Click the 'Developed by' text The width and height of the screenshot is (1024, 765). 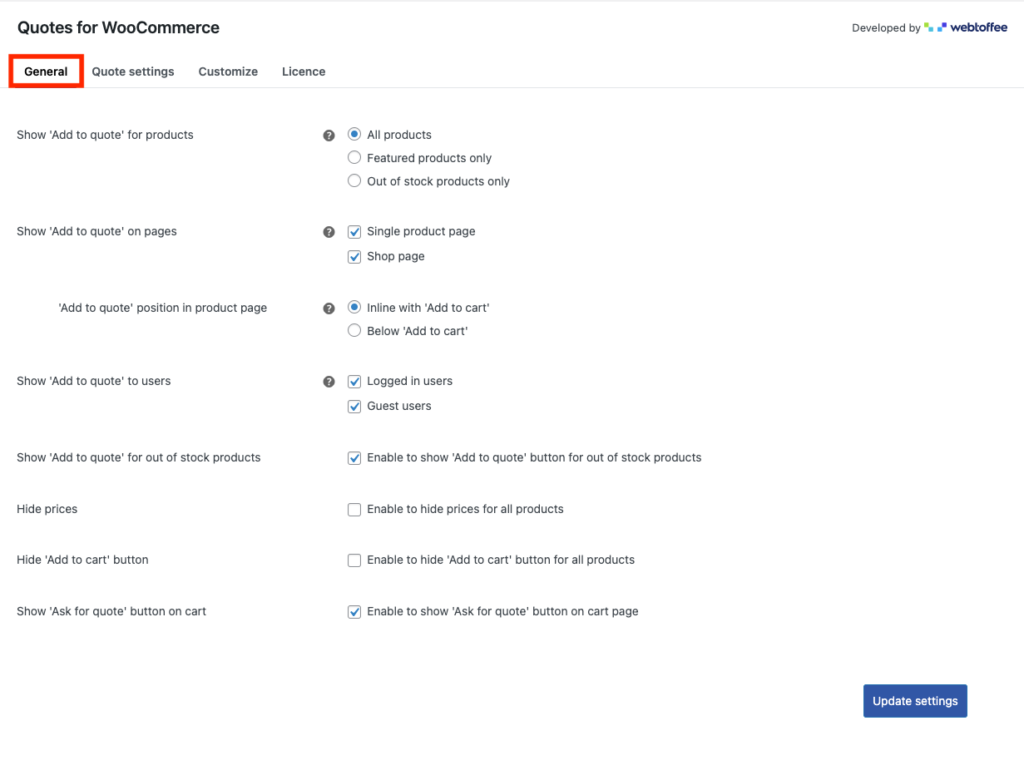886,28
